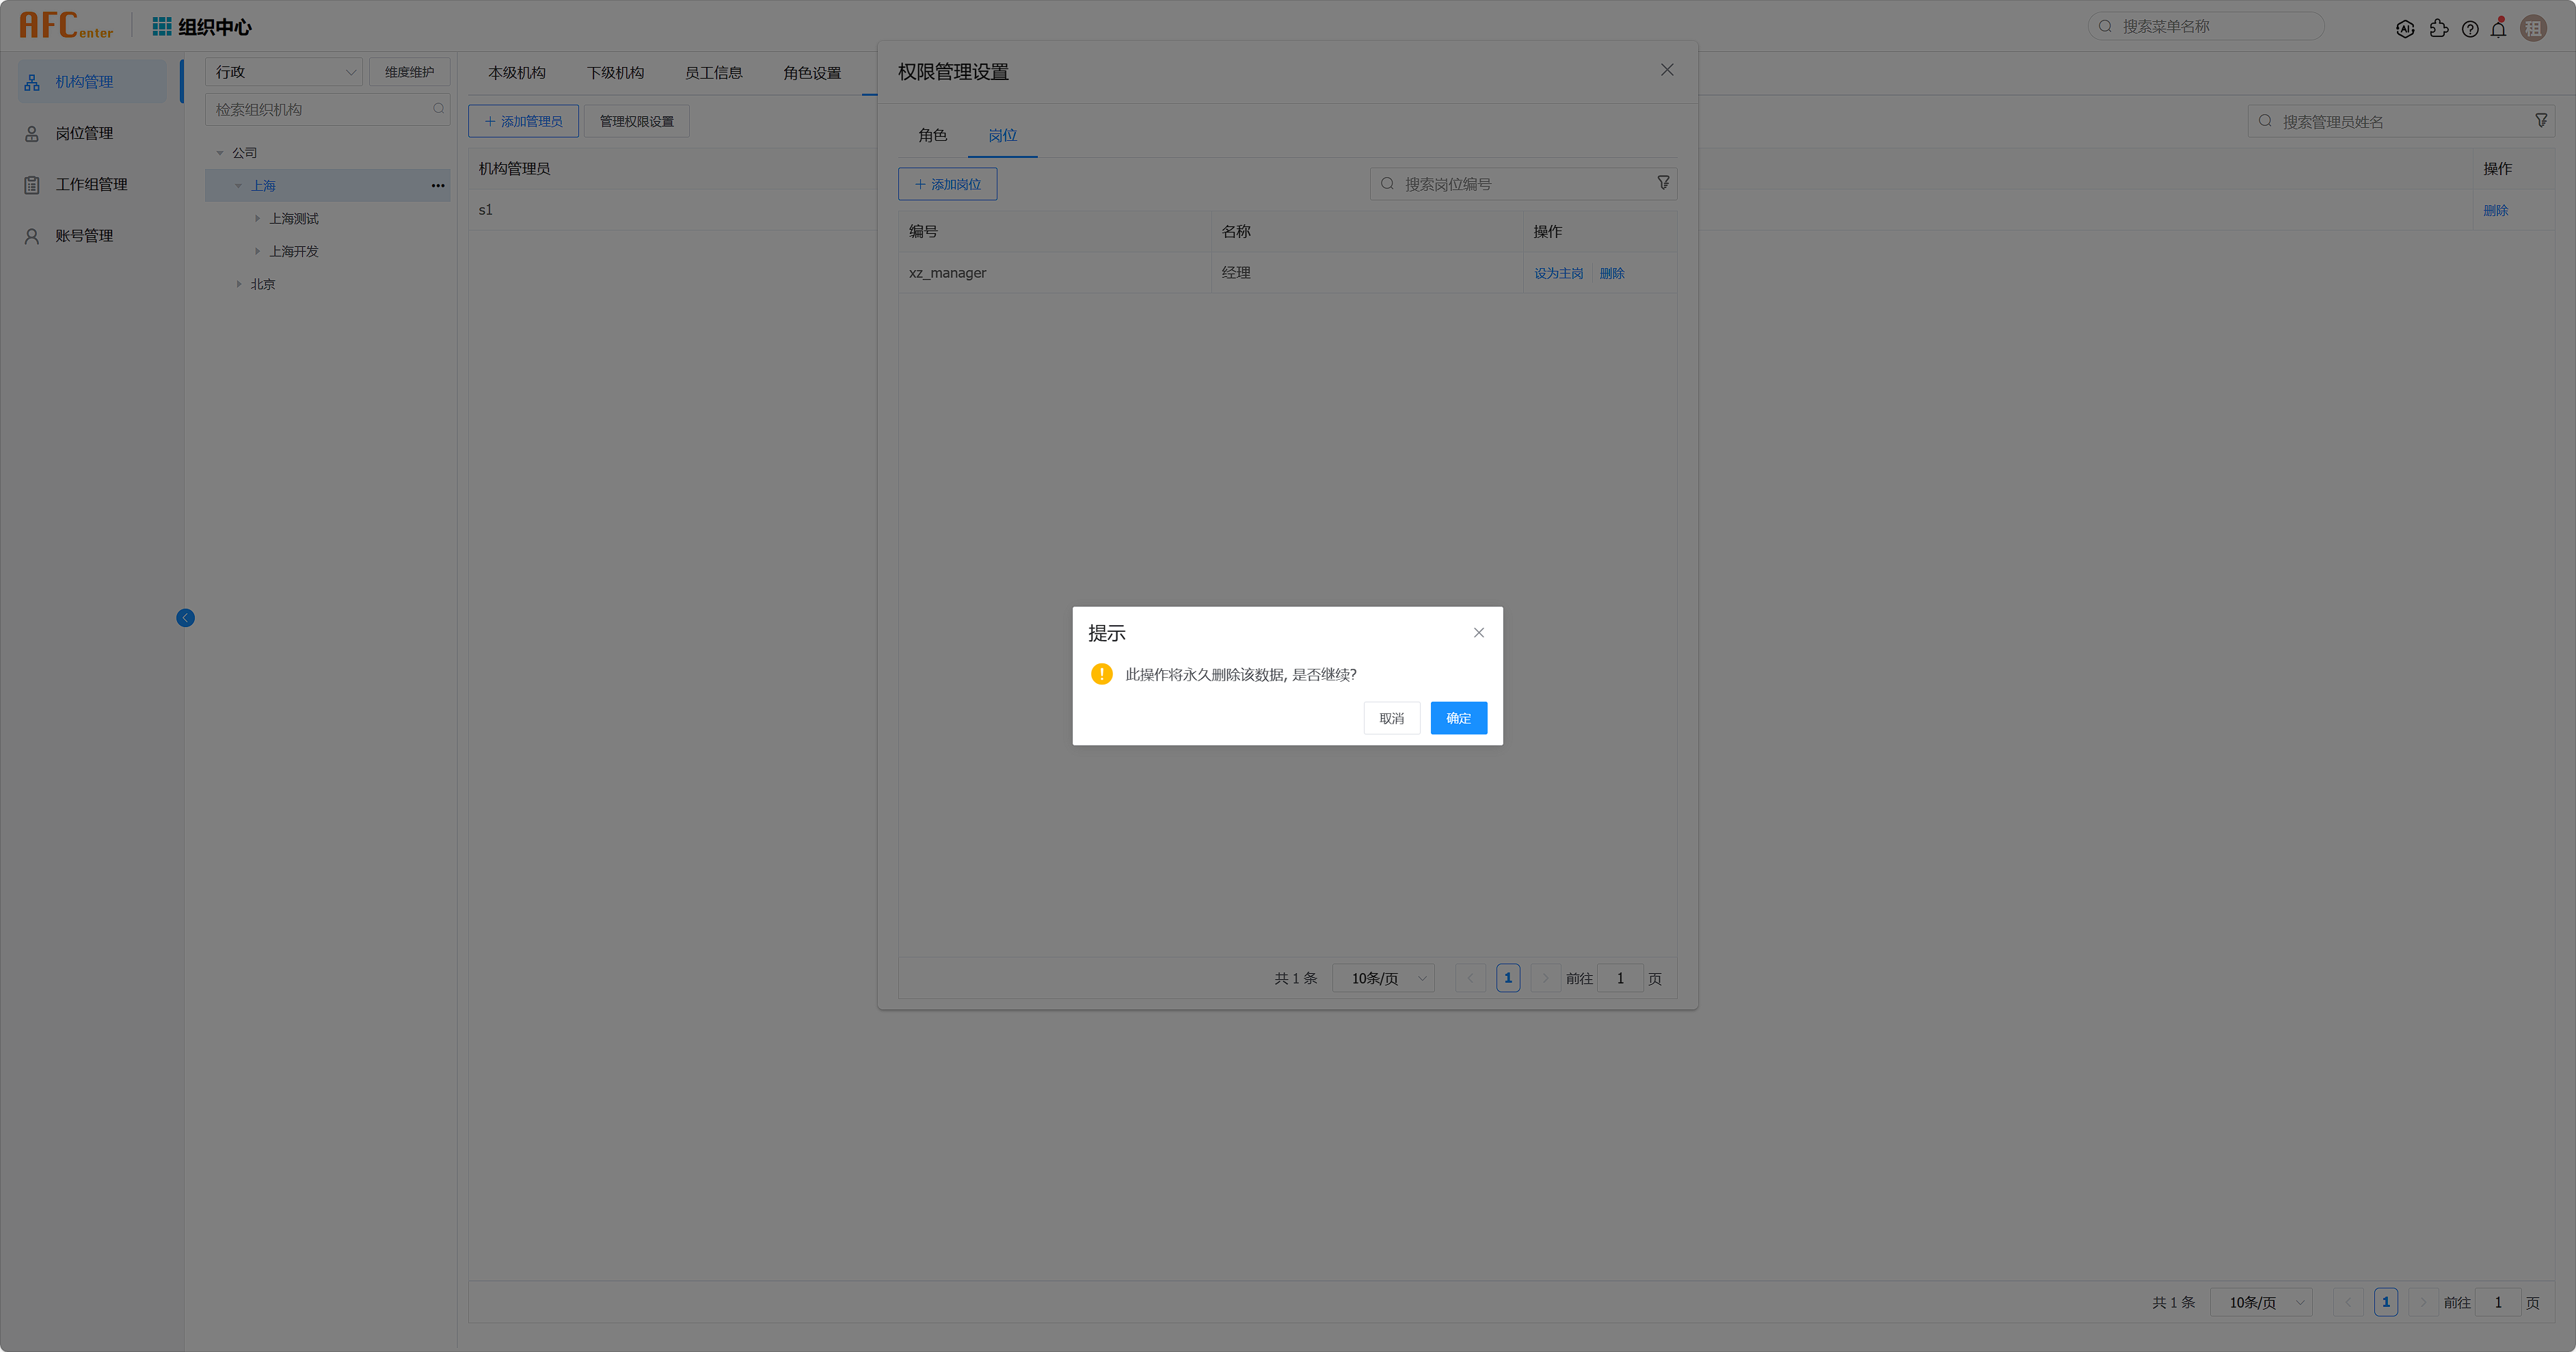Close the 提示 confirmation dialog
Viewport: 2576px width, 1352px height.
point(1478,633)
